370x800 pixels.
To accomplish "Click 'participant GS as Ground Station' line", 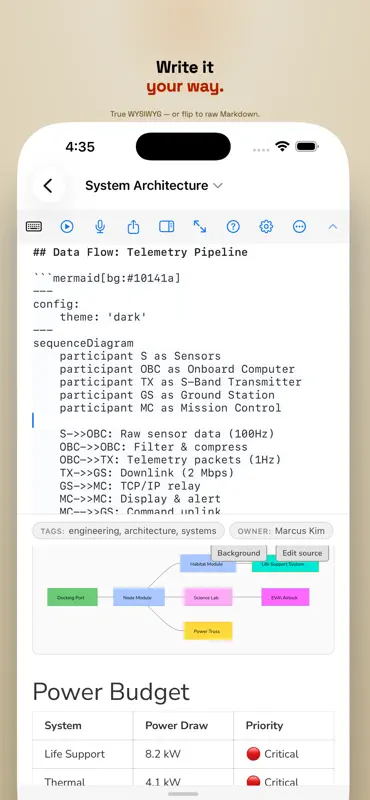I will 167,395.
